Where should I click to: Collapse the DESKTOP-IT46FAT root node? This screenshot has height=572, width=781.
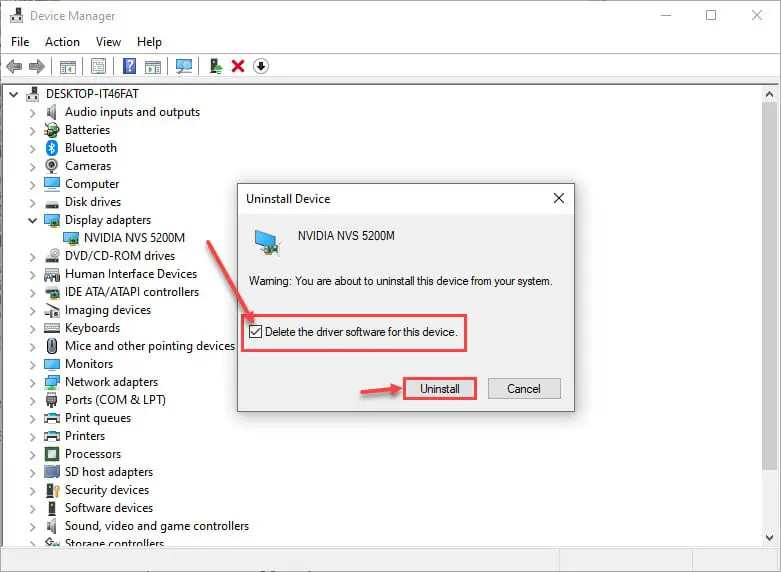coord(14,94)
